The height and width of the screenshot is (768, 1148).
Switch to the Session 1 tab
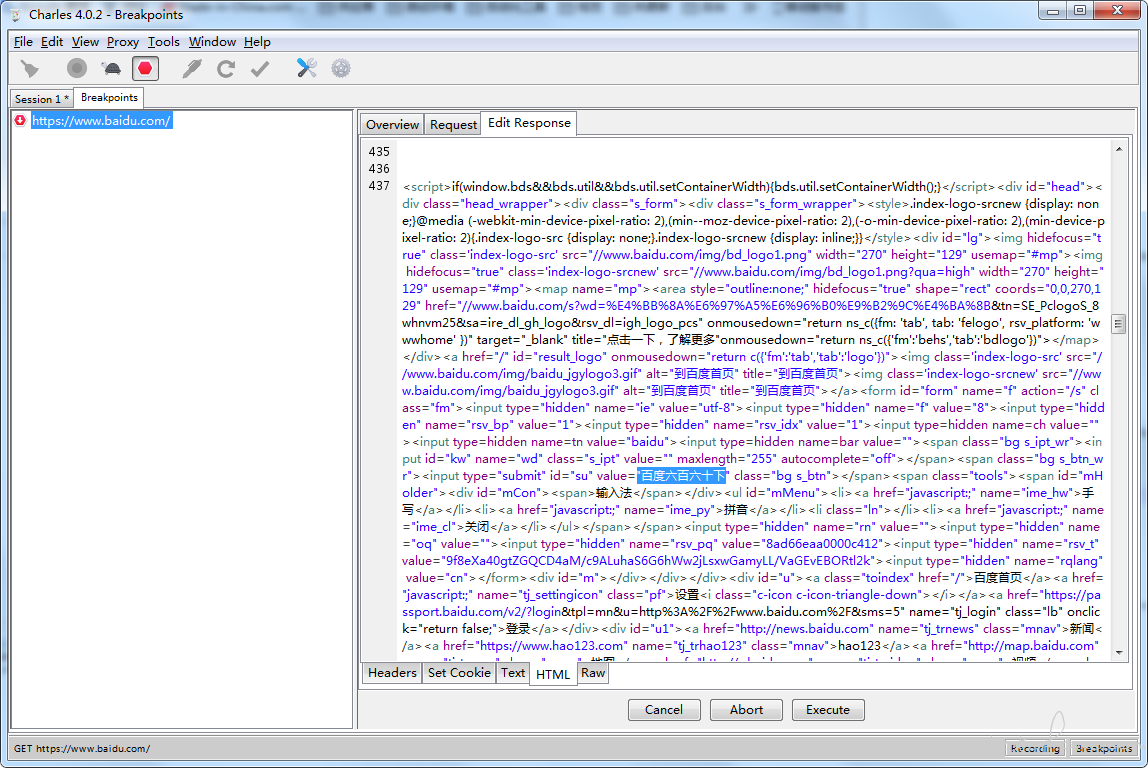coord(42,99)
